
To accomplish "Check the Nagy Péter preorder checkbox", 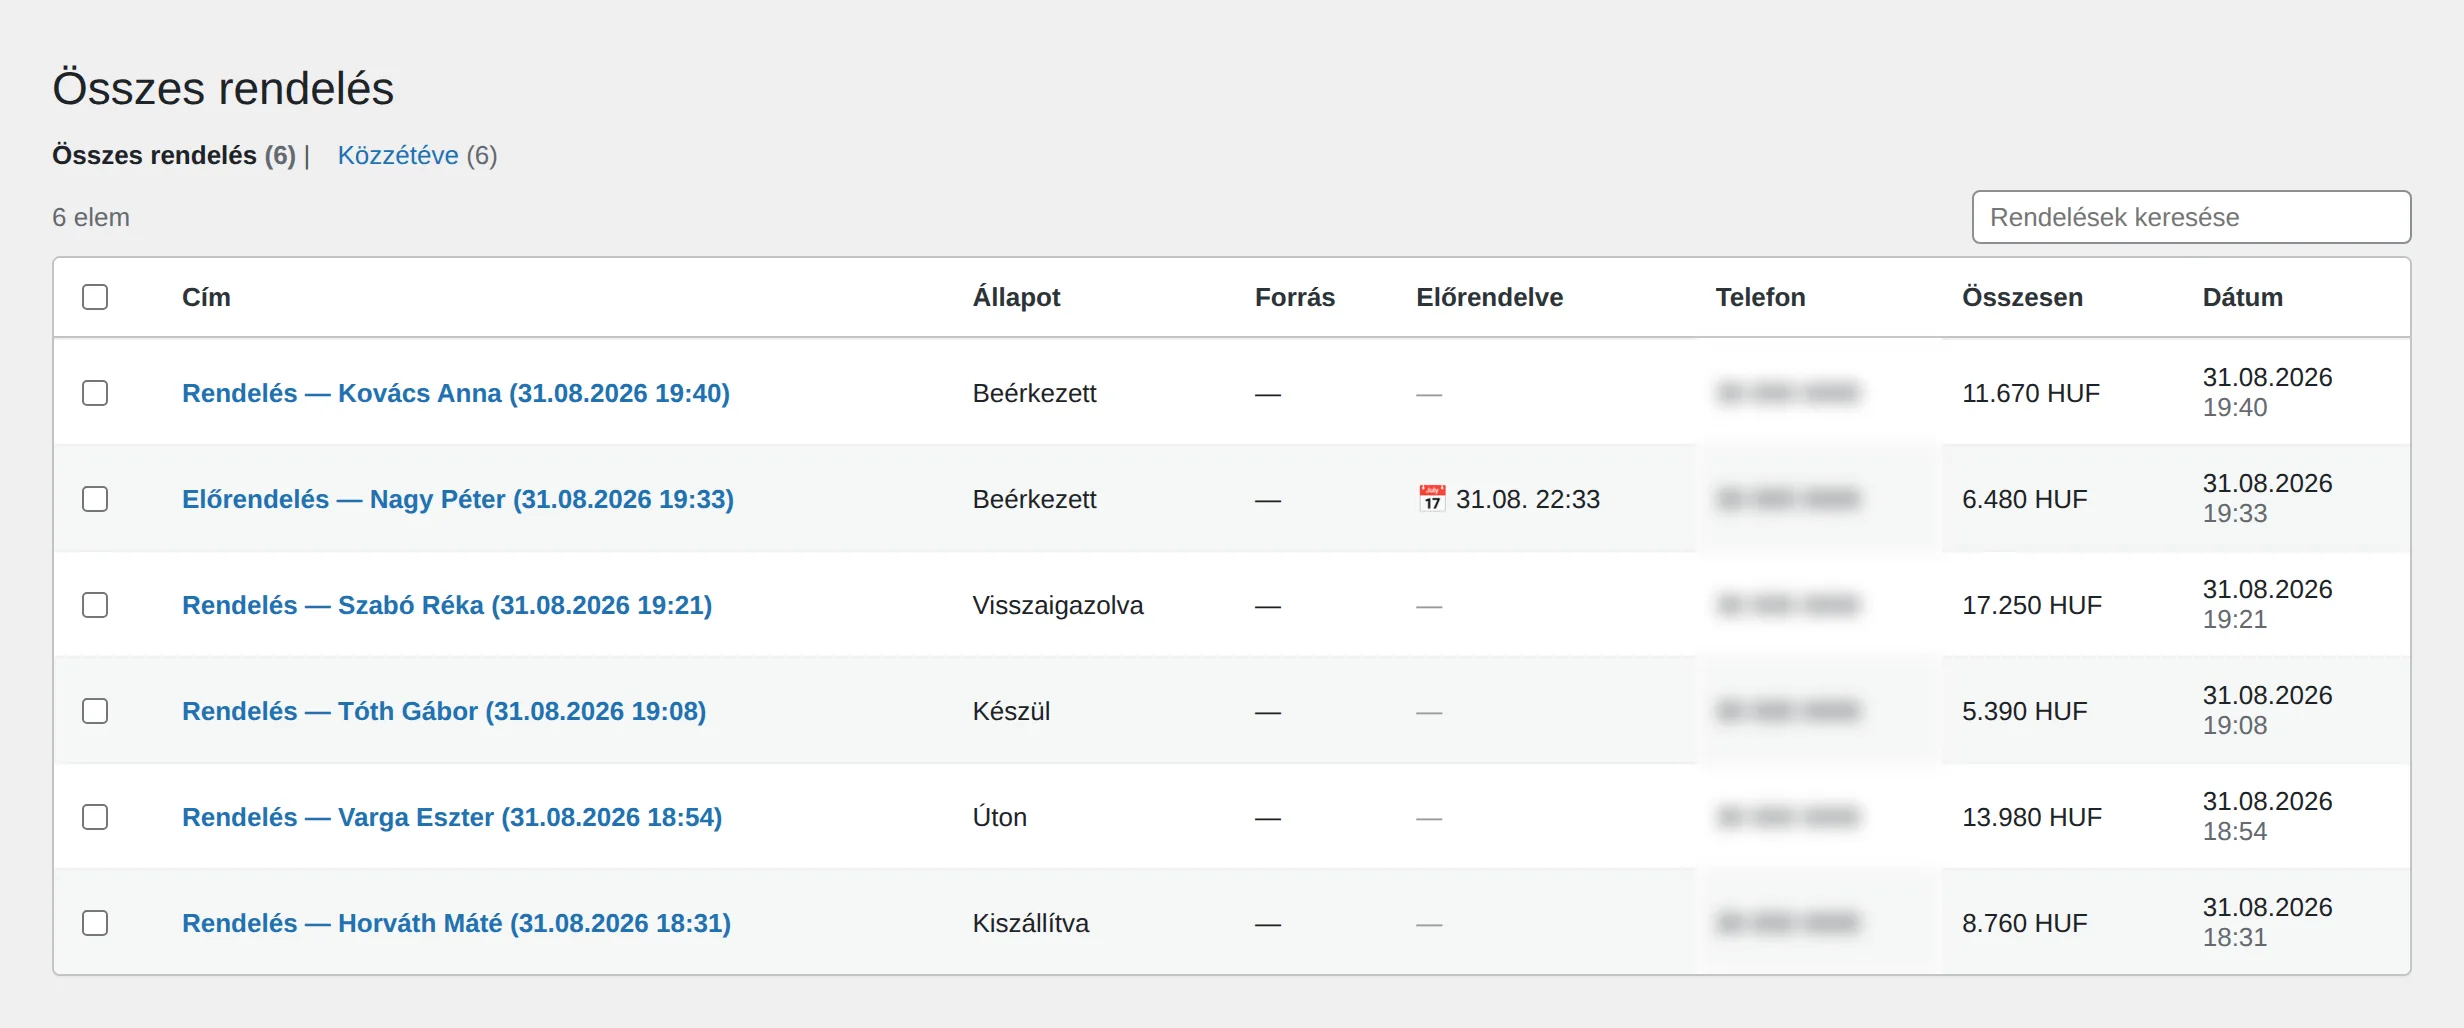I will pos(95,499).
